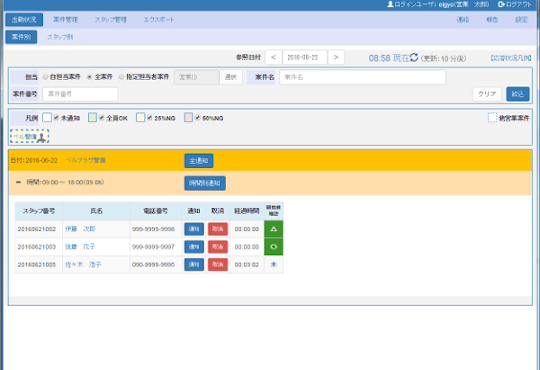Click 通知 button for 伊藤 次郎
This screenshot has width=540, height=370.
click(x=194, y=229)
